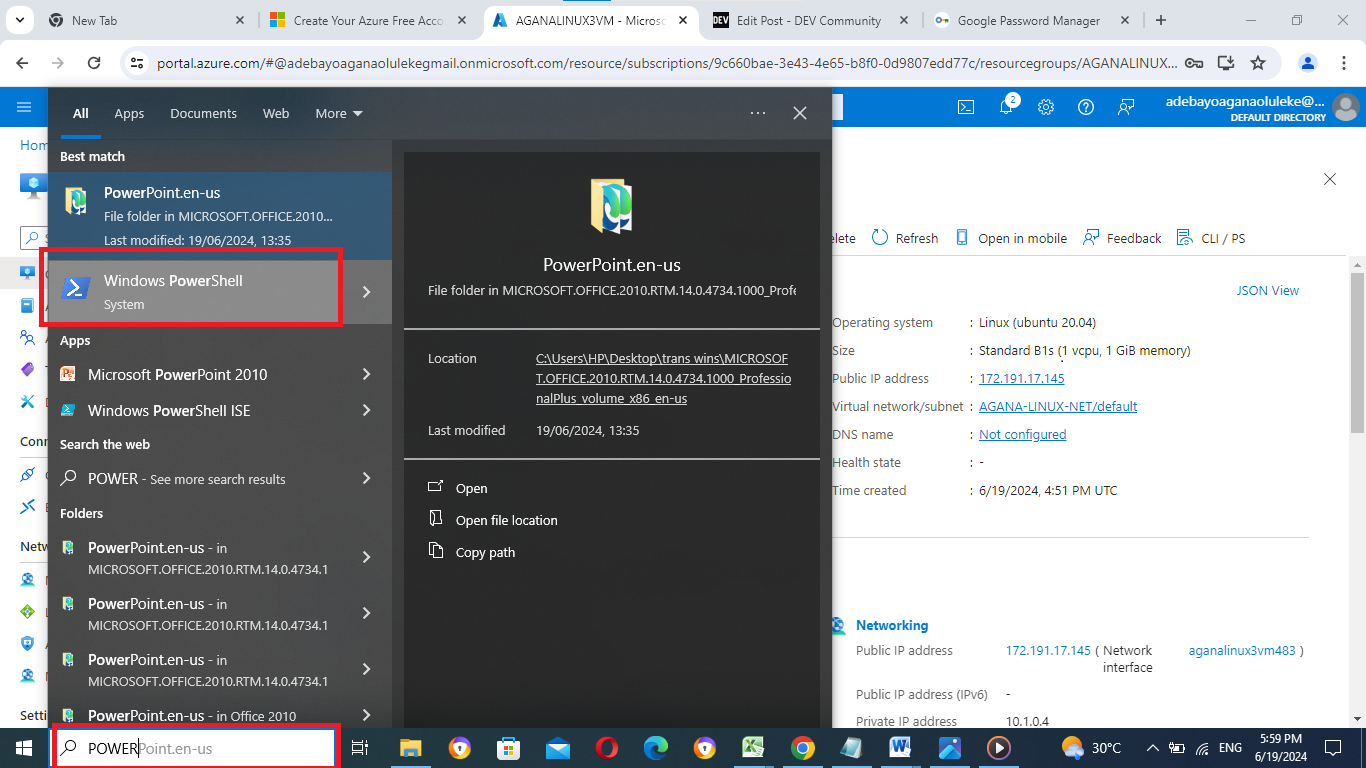The image size is (1366, 768).
Task: Close the Windows search panel
Action: pos(800,113)
